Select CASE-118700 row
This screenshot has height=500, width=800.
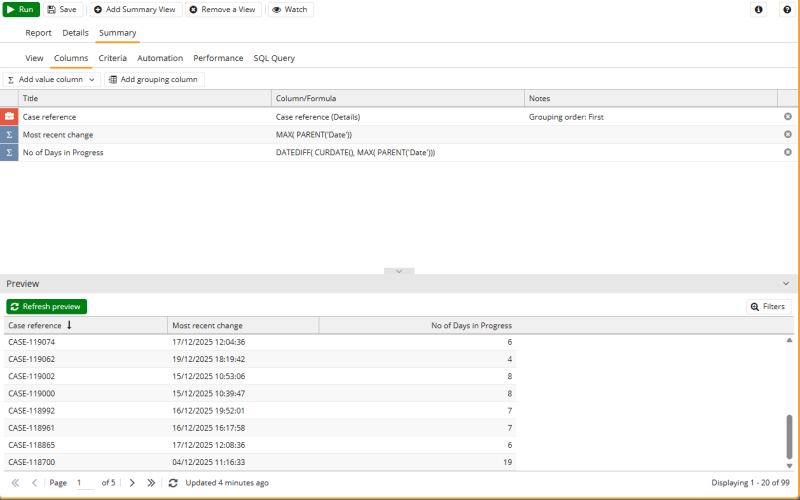[x=260, y=462]
